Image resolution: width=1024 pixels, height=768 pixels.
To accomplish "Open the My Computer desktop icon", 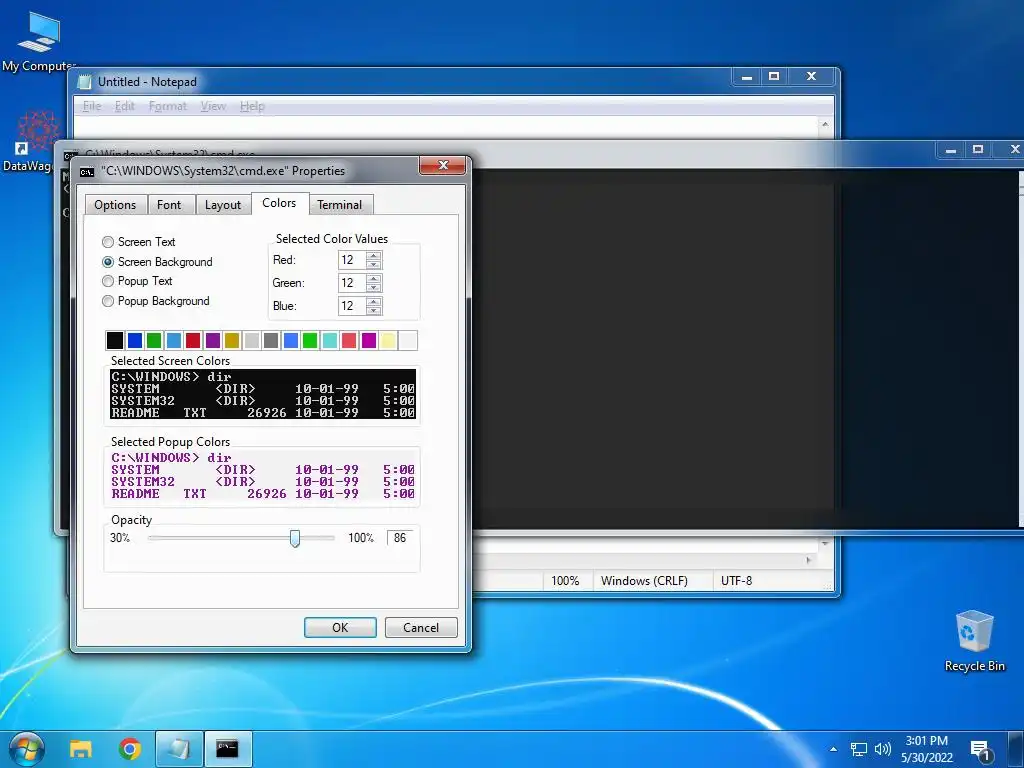I will point(39,40).
